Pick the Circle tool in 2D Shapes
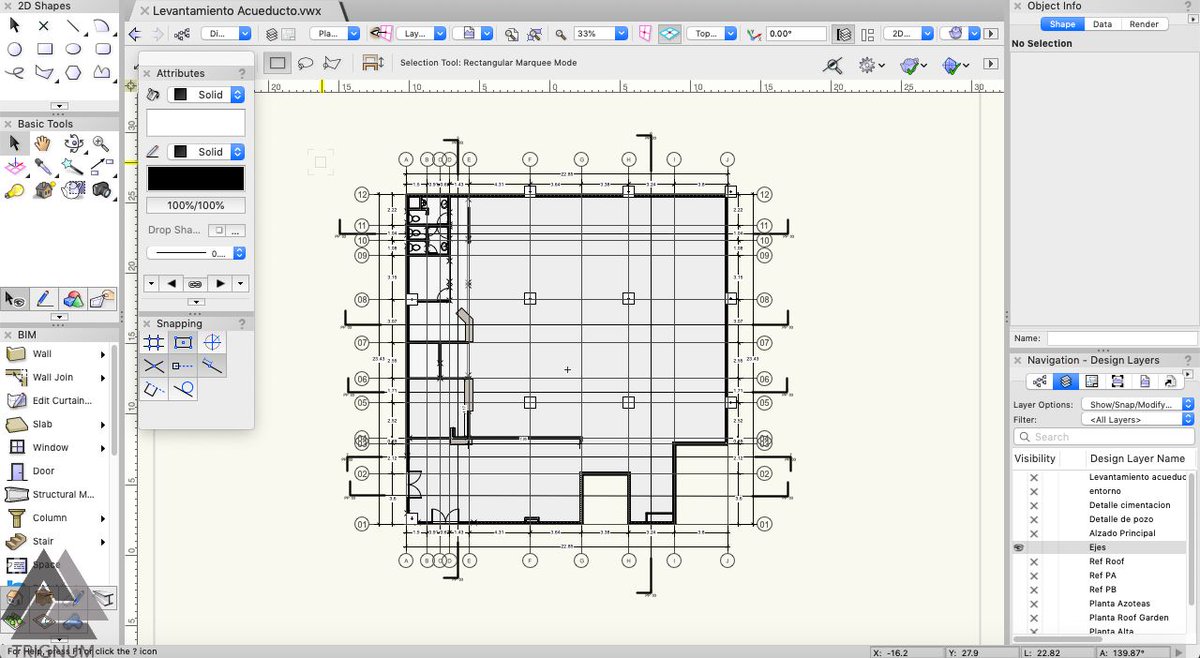 tap(15, 48)
